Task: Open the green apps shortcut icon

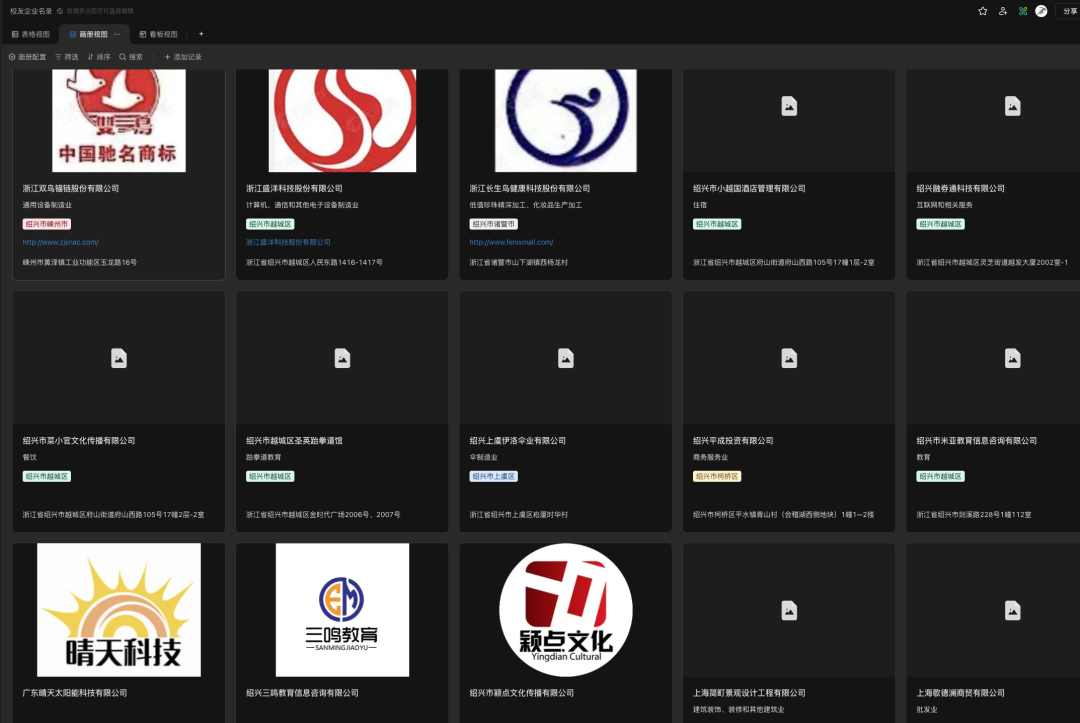Action: point(1023,11)
